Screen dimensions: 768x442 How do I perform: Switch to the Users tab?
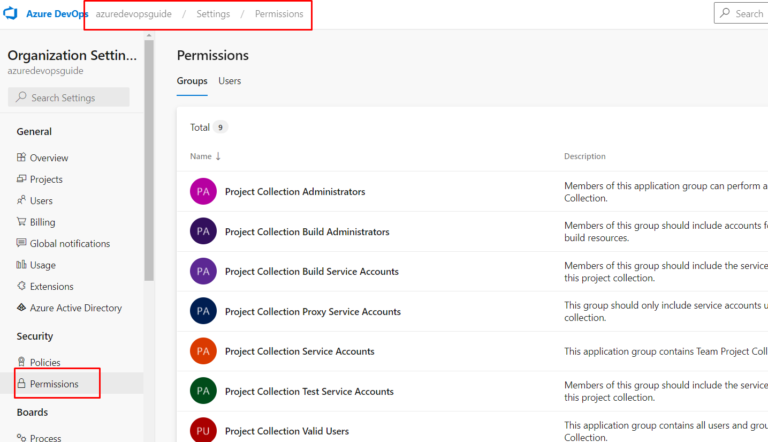coord(230,81)
